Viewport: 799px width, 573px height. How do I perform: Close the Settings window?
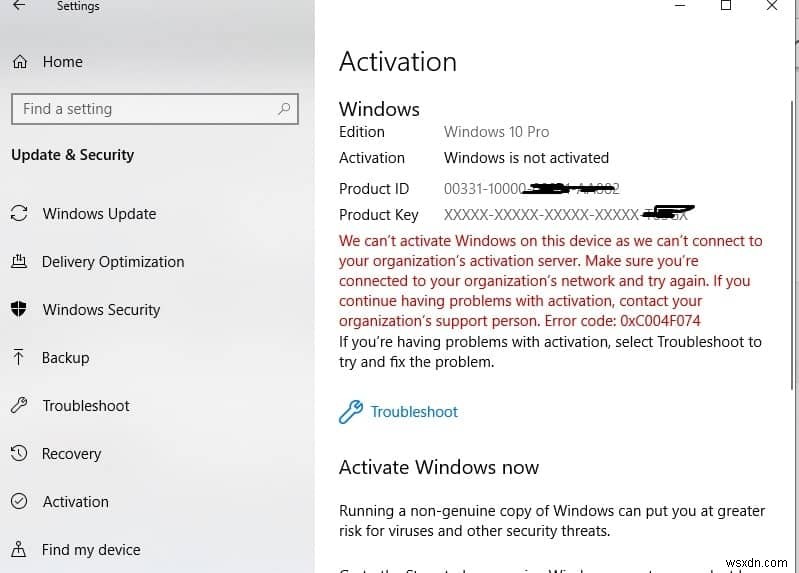(771, 6)
